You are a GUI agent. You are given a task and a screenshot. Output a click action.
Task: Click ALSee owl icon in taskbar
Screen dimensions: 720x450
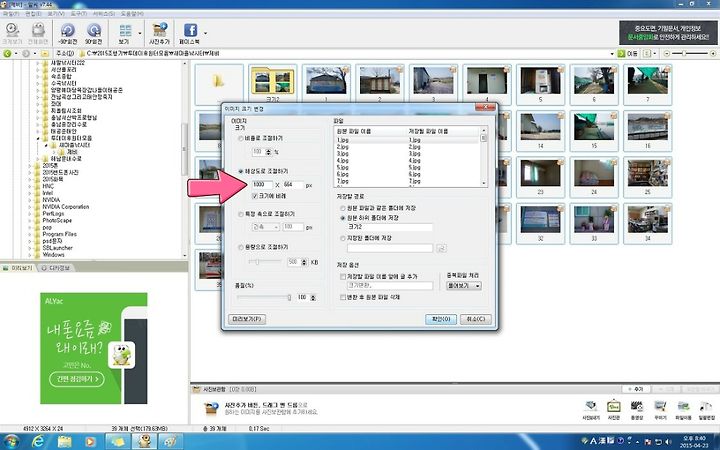(x=145, y=442)
